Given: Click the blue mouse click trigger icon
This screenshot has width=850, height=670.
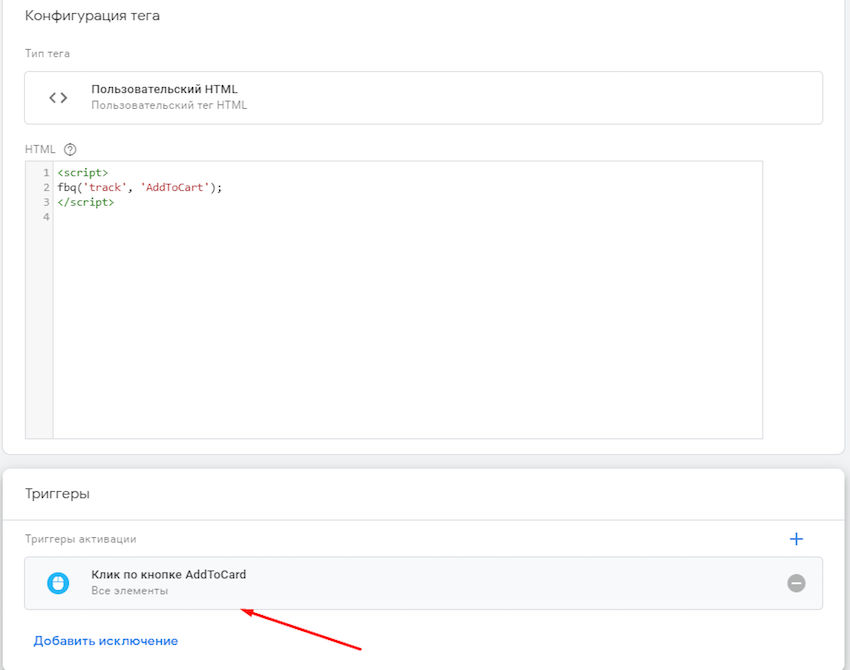Looking at the screenshot, I should click(x=59, y=583).
